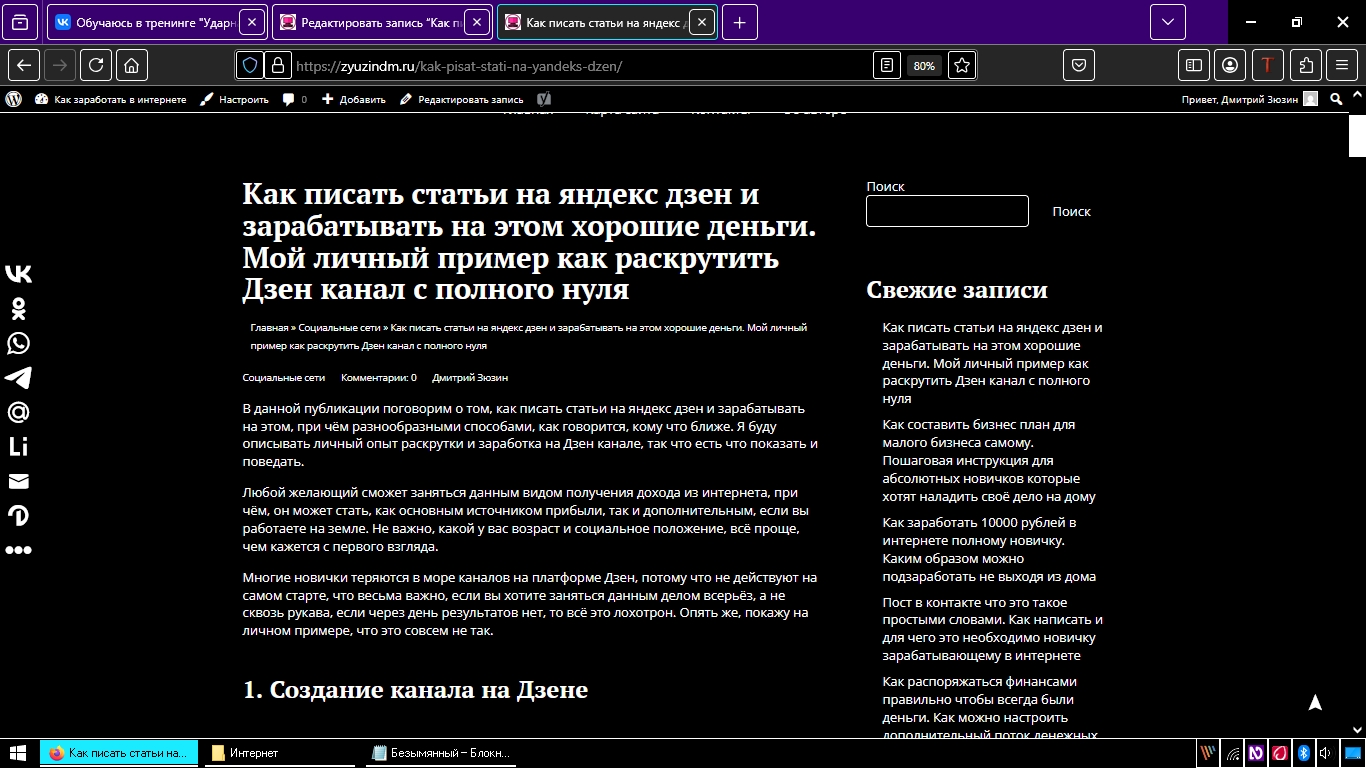Open recent post 'Как заработать 10000 рублей'

click(989, 549)
